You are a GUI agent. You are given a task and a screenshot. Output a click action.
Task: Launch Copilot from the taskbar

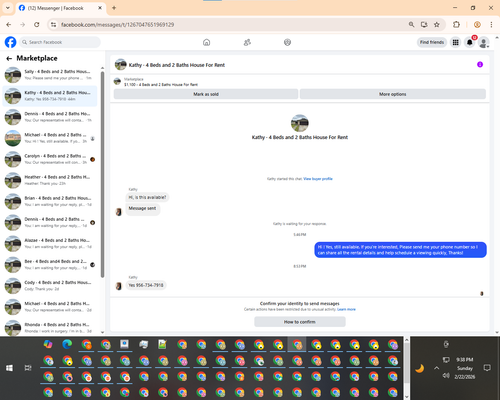pos(48,344)
